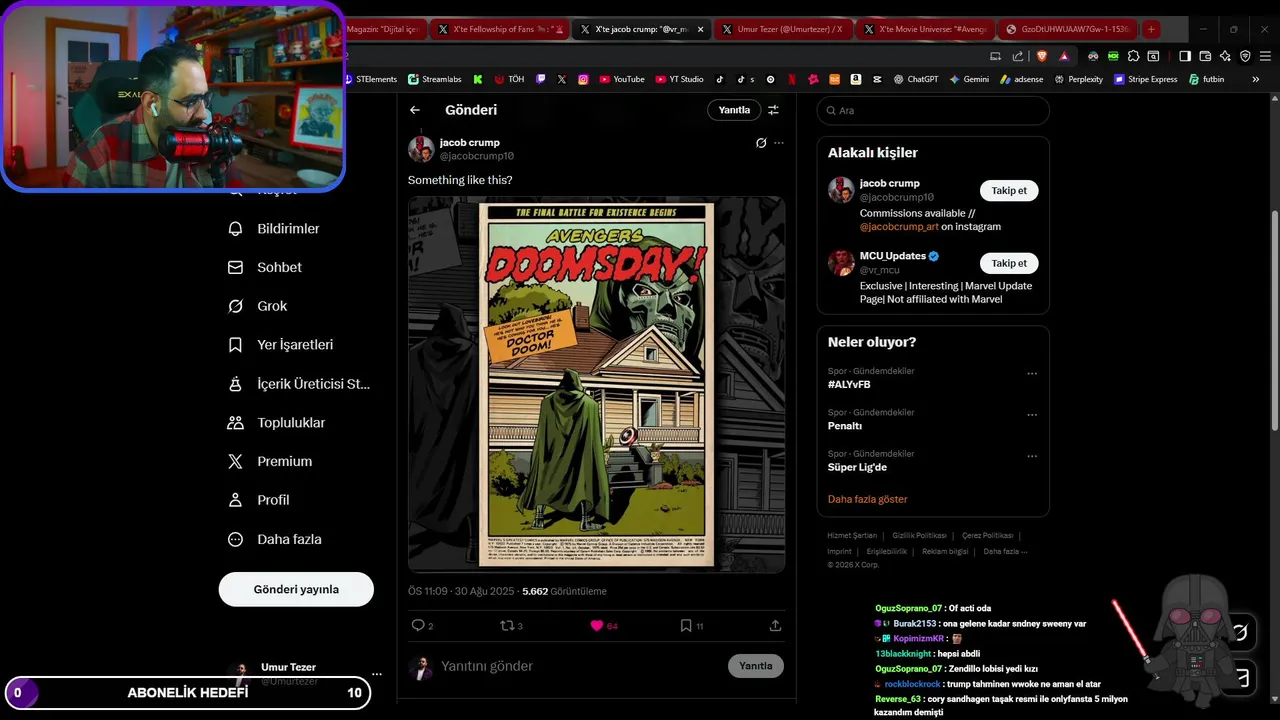The image size is (1280, 720).
Task: Open the Instagram bookmark icon
Action: [x=583, y=79]
